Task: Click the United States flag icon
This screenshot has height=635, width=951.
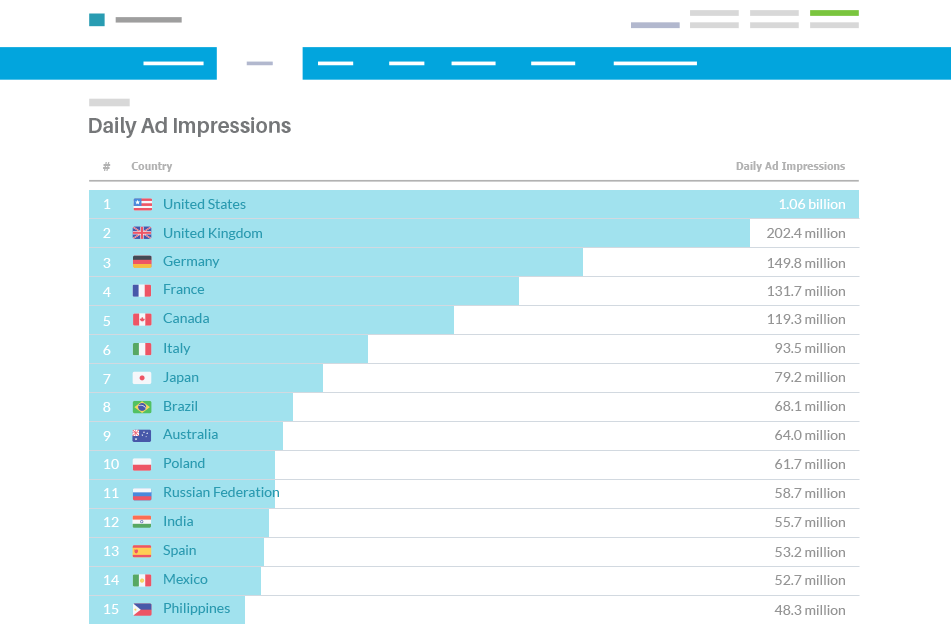Action: pos(142,204)
